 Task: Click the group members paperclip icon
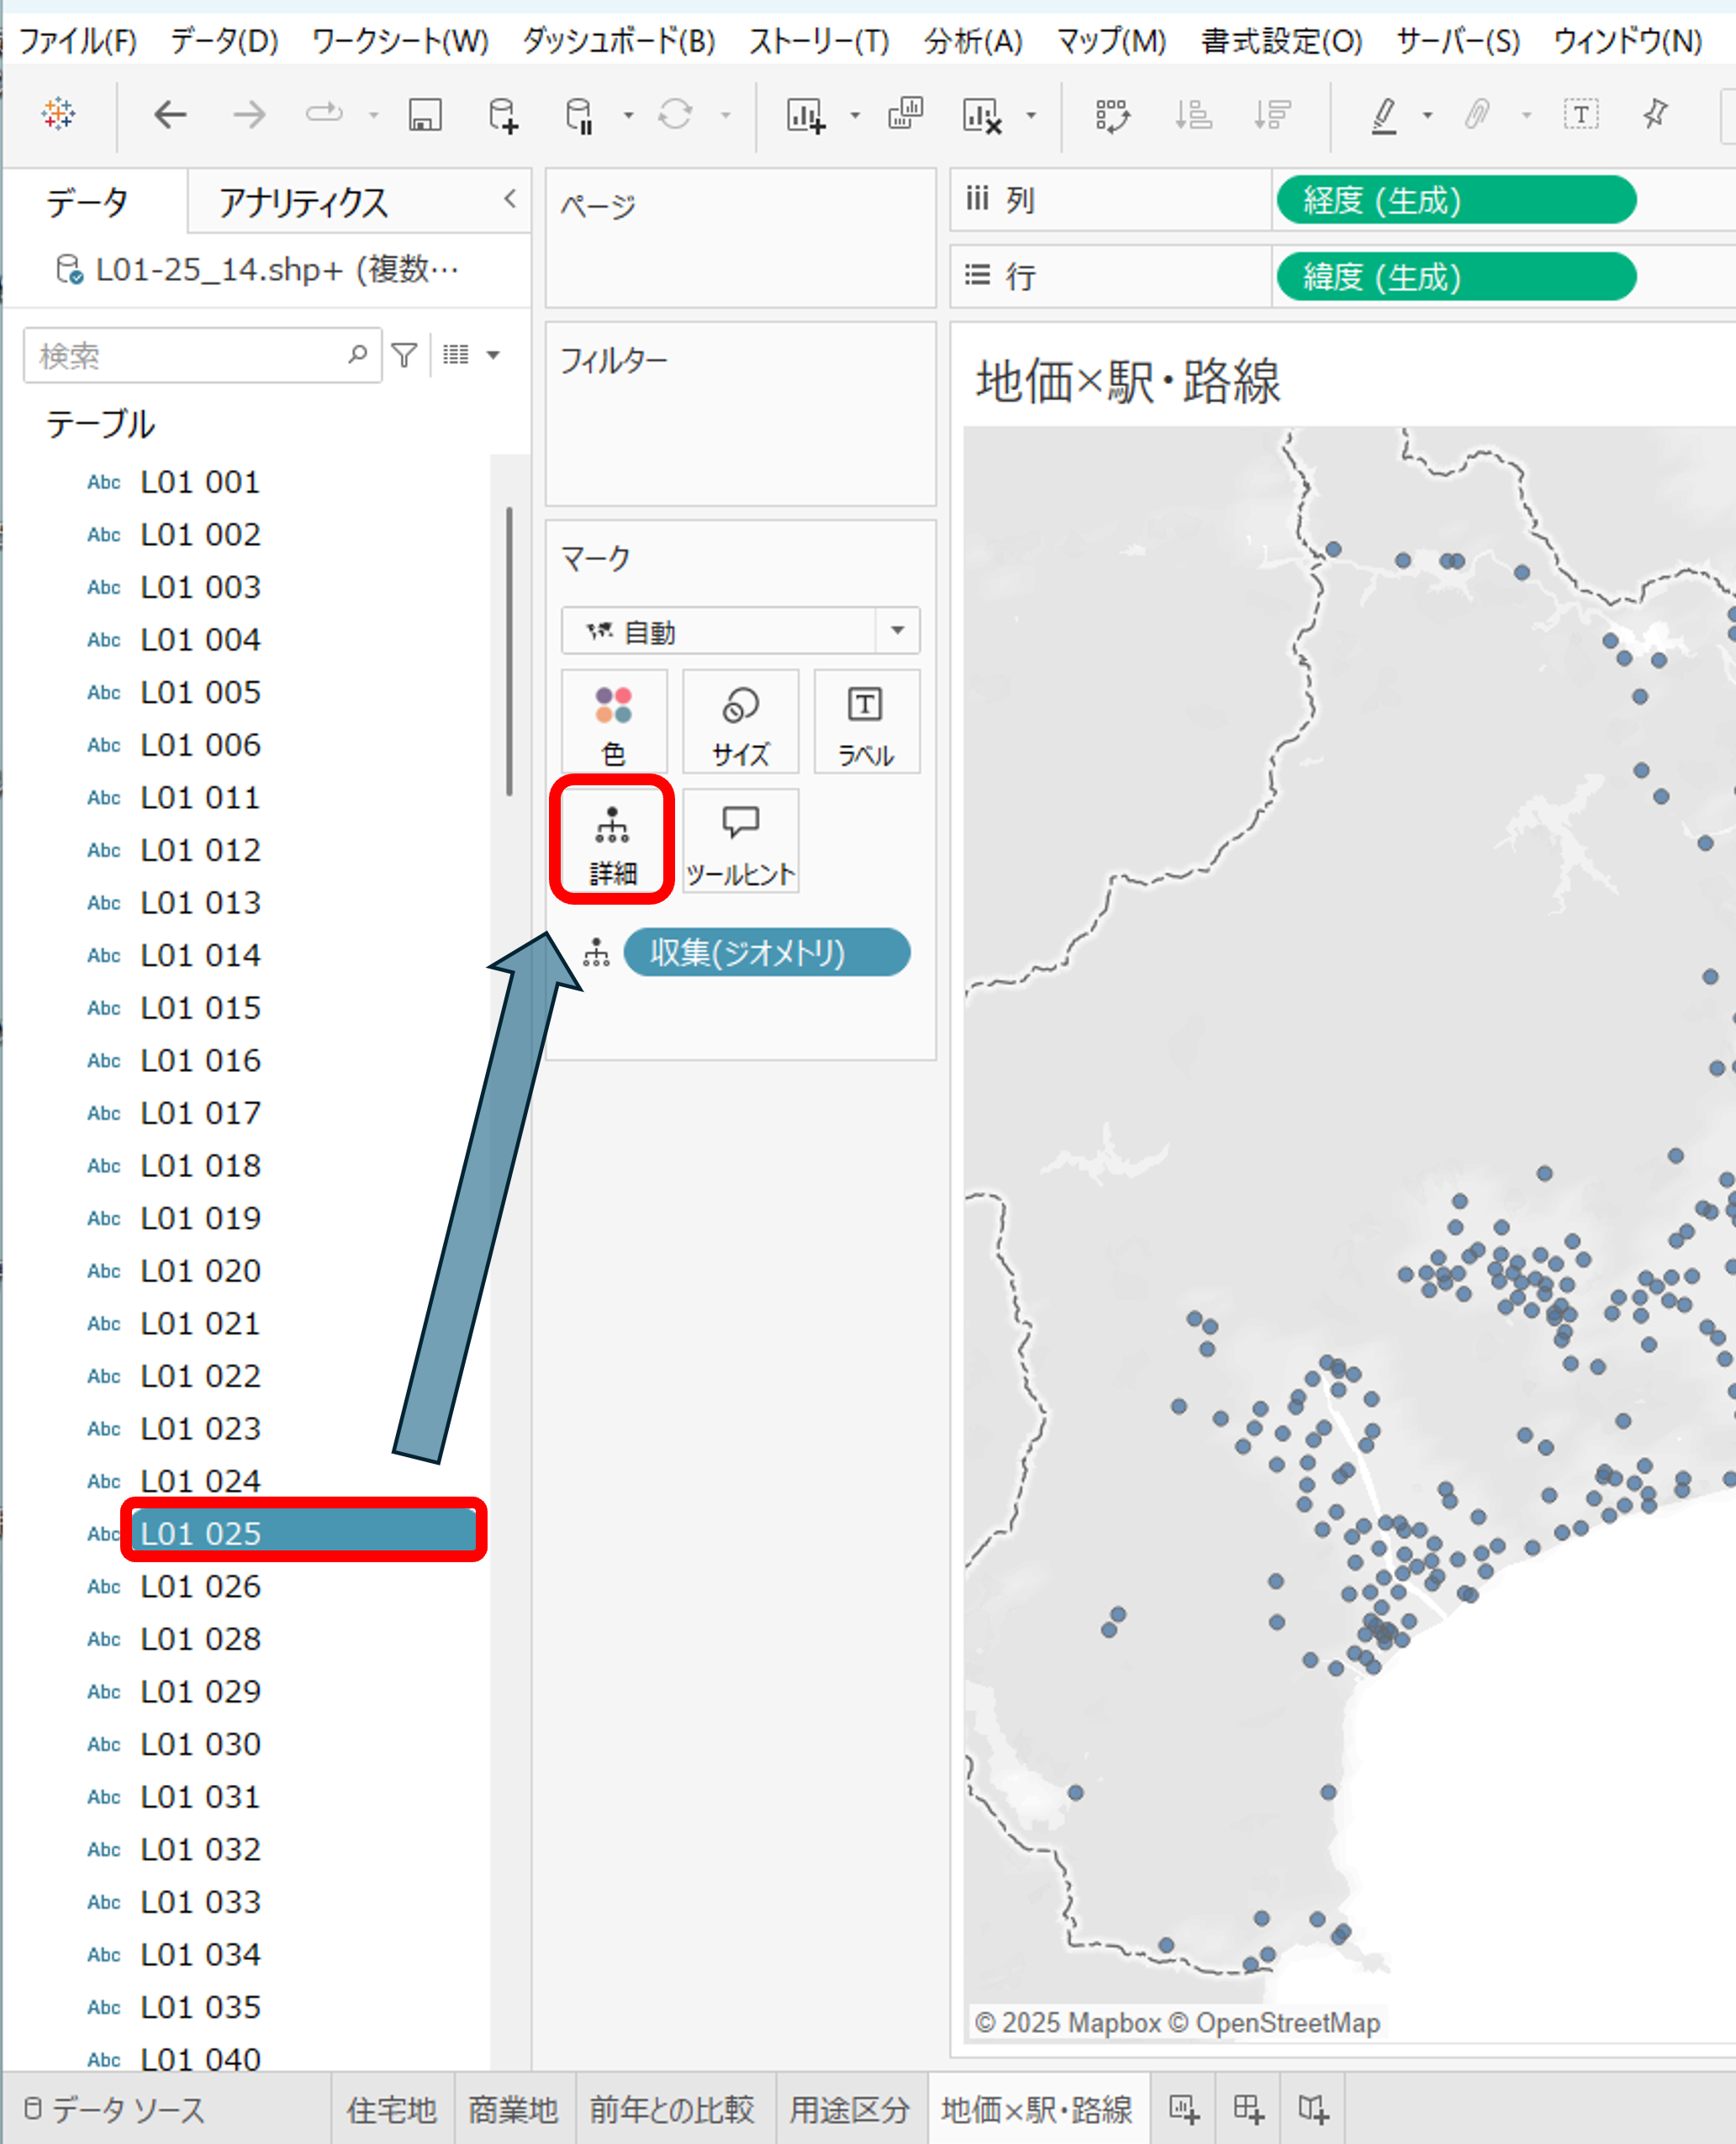pos(1477,115)
